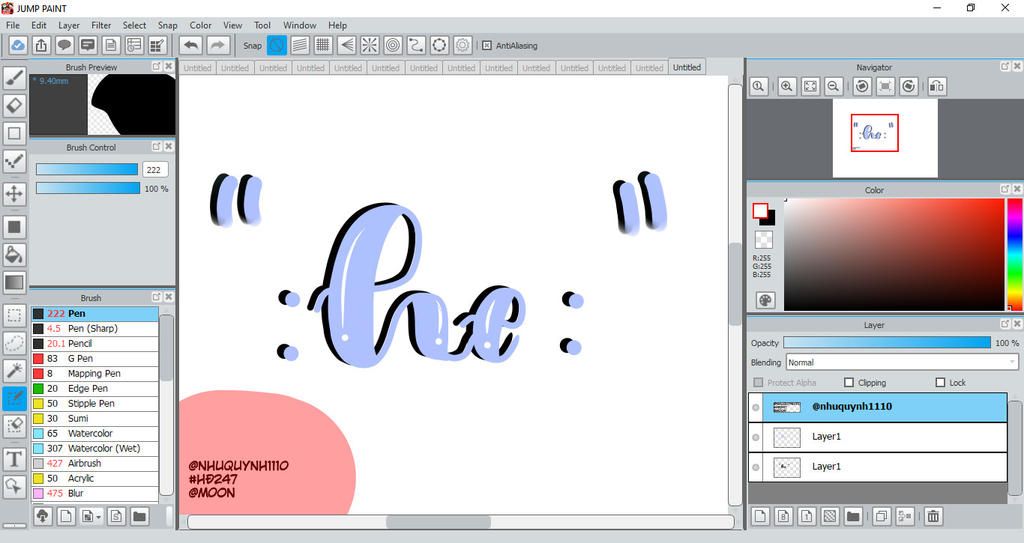
Task: Select the Magic Wand tool
Action: pyautogui.click(x=14, y=370)
